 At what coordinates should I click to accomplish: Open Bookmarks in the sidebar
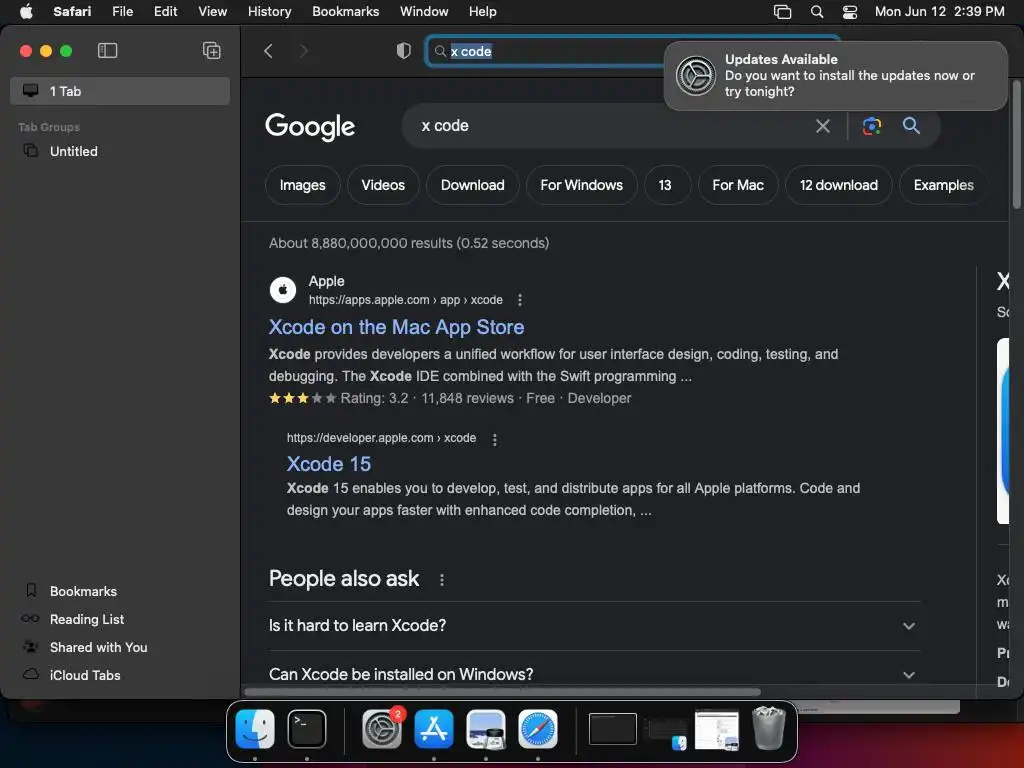tap(83, 591)
